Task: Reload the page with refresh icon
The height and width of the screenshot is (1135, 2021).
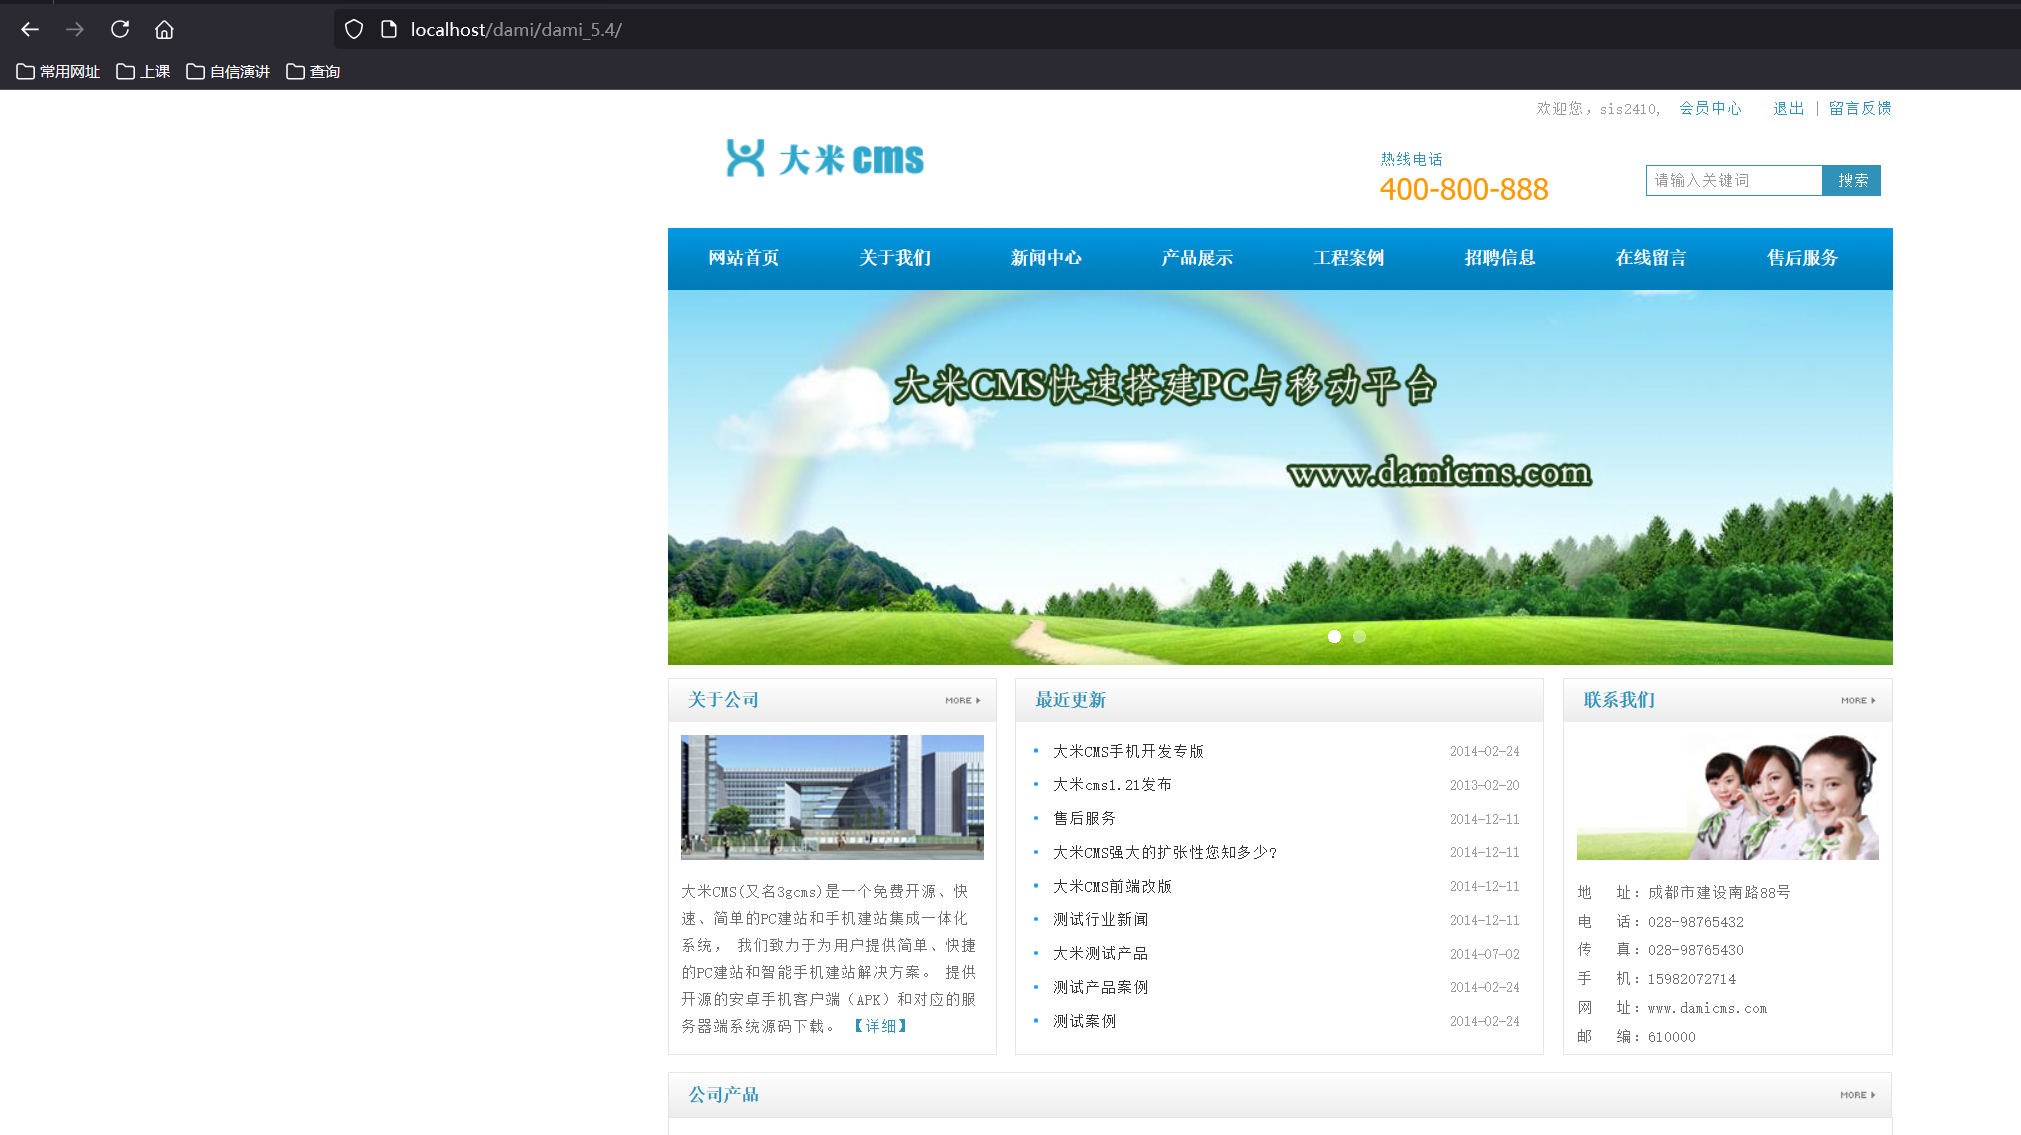Action: (120, 30)
